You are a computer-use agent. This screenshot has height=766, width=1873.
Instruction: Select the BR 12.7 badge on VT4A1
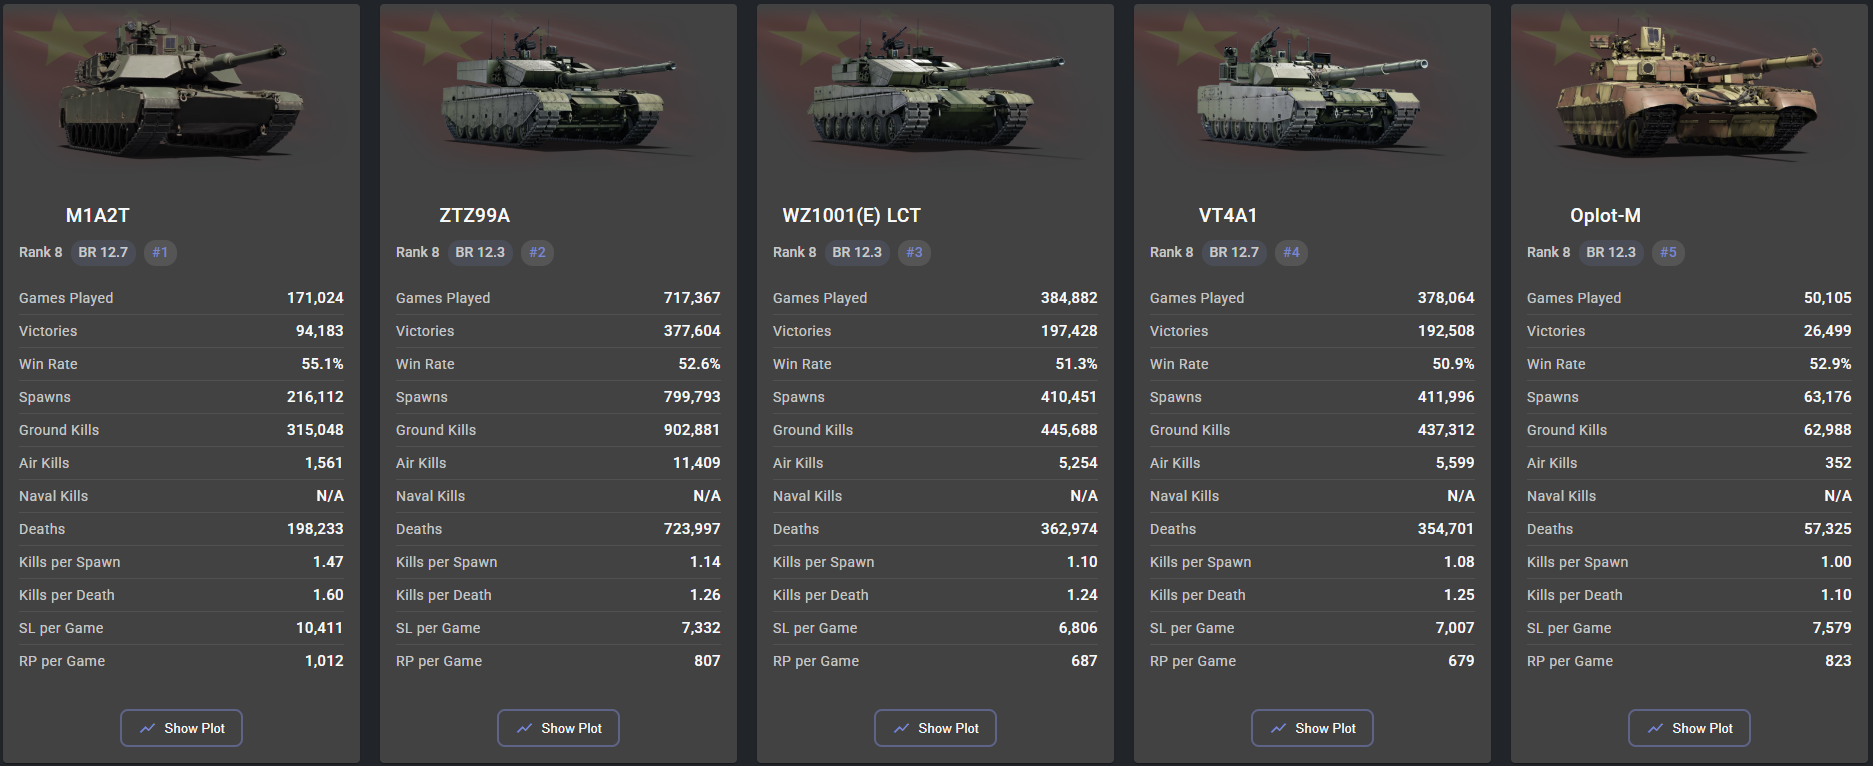[1234, 252]
